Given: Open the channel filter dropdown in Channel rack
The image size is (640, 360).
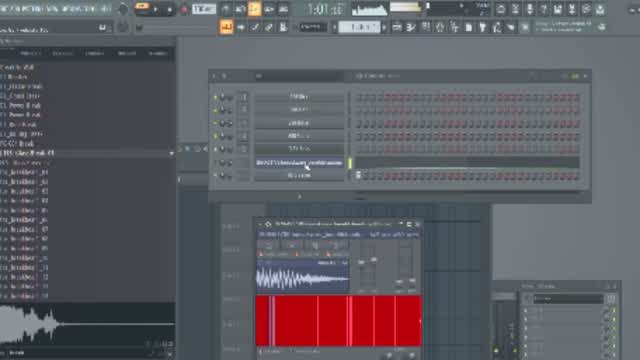Looking at the screenshot, I should 299,76.
